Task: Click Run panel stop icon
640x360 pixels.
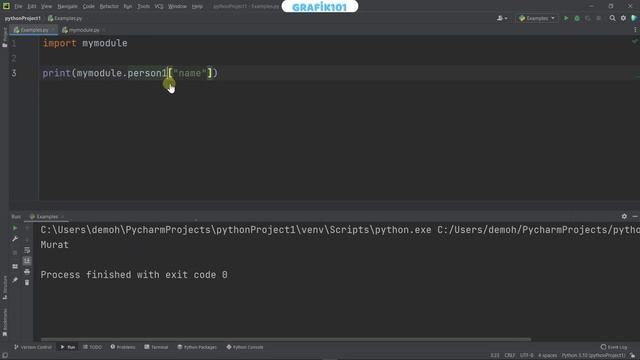Action: (15, 253)
